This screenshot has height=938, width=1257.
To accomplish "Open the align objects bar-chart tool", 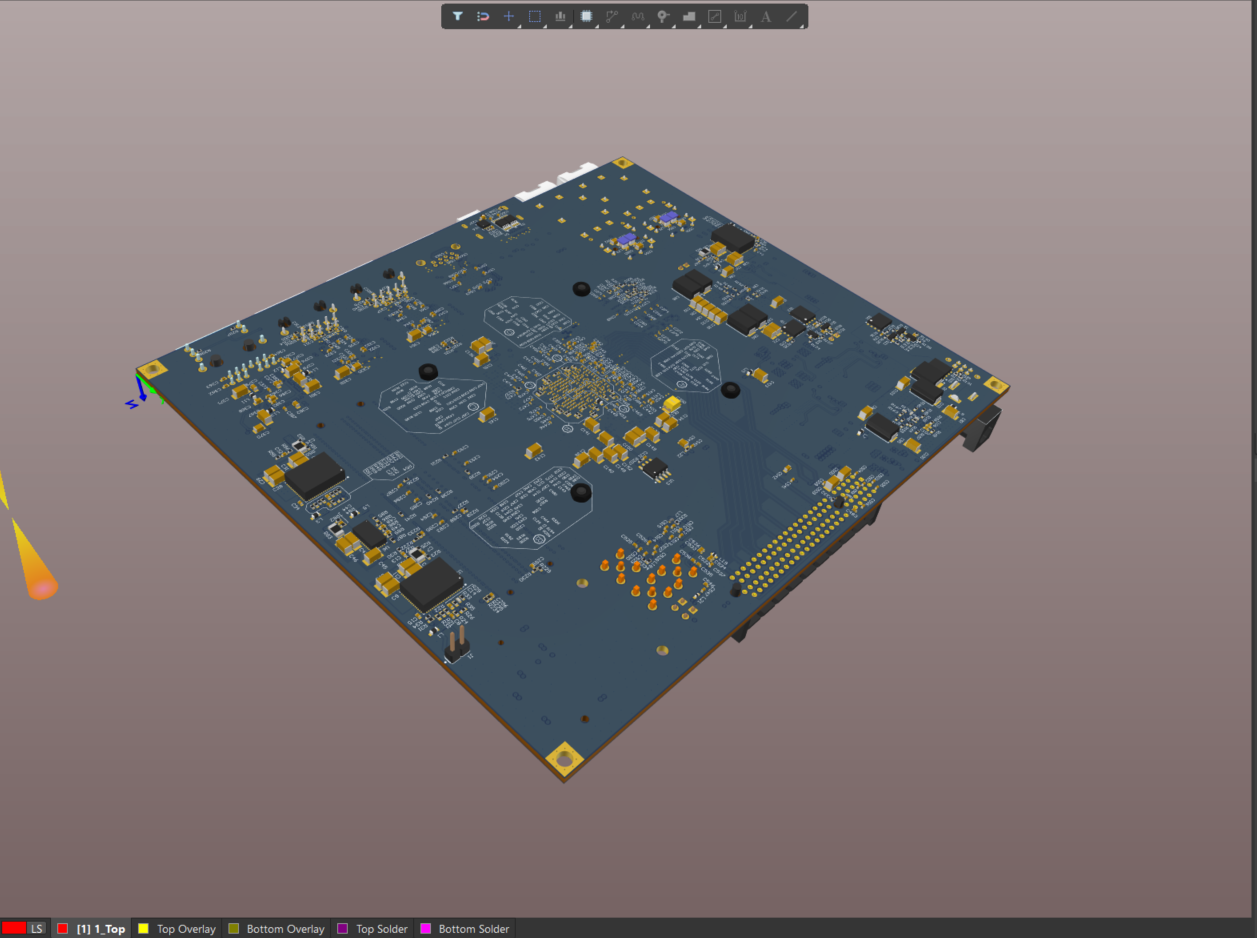I will point(560,16).
